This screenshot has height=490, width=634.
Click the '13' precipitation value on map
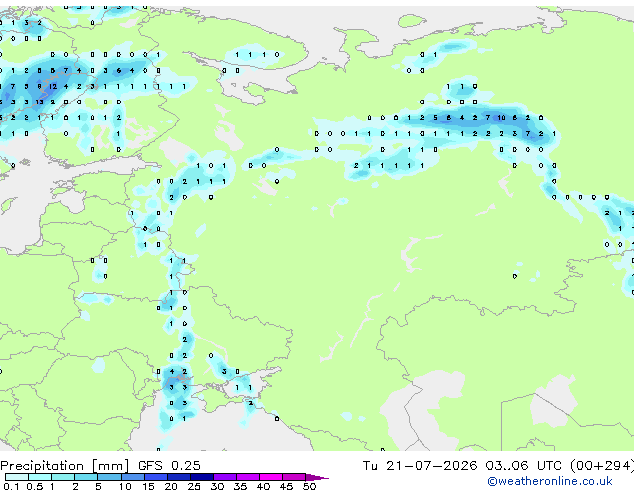click(39, 102)
